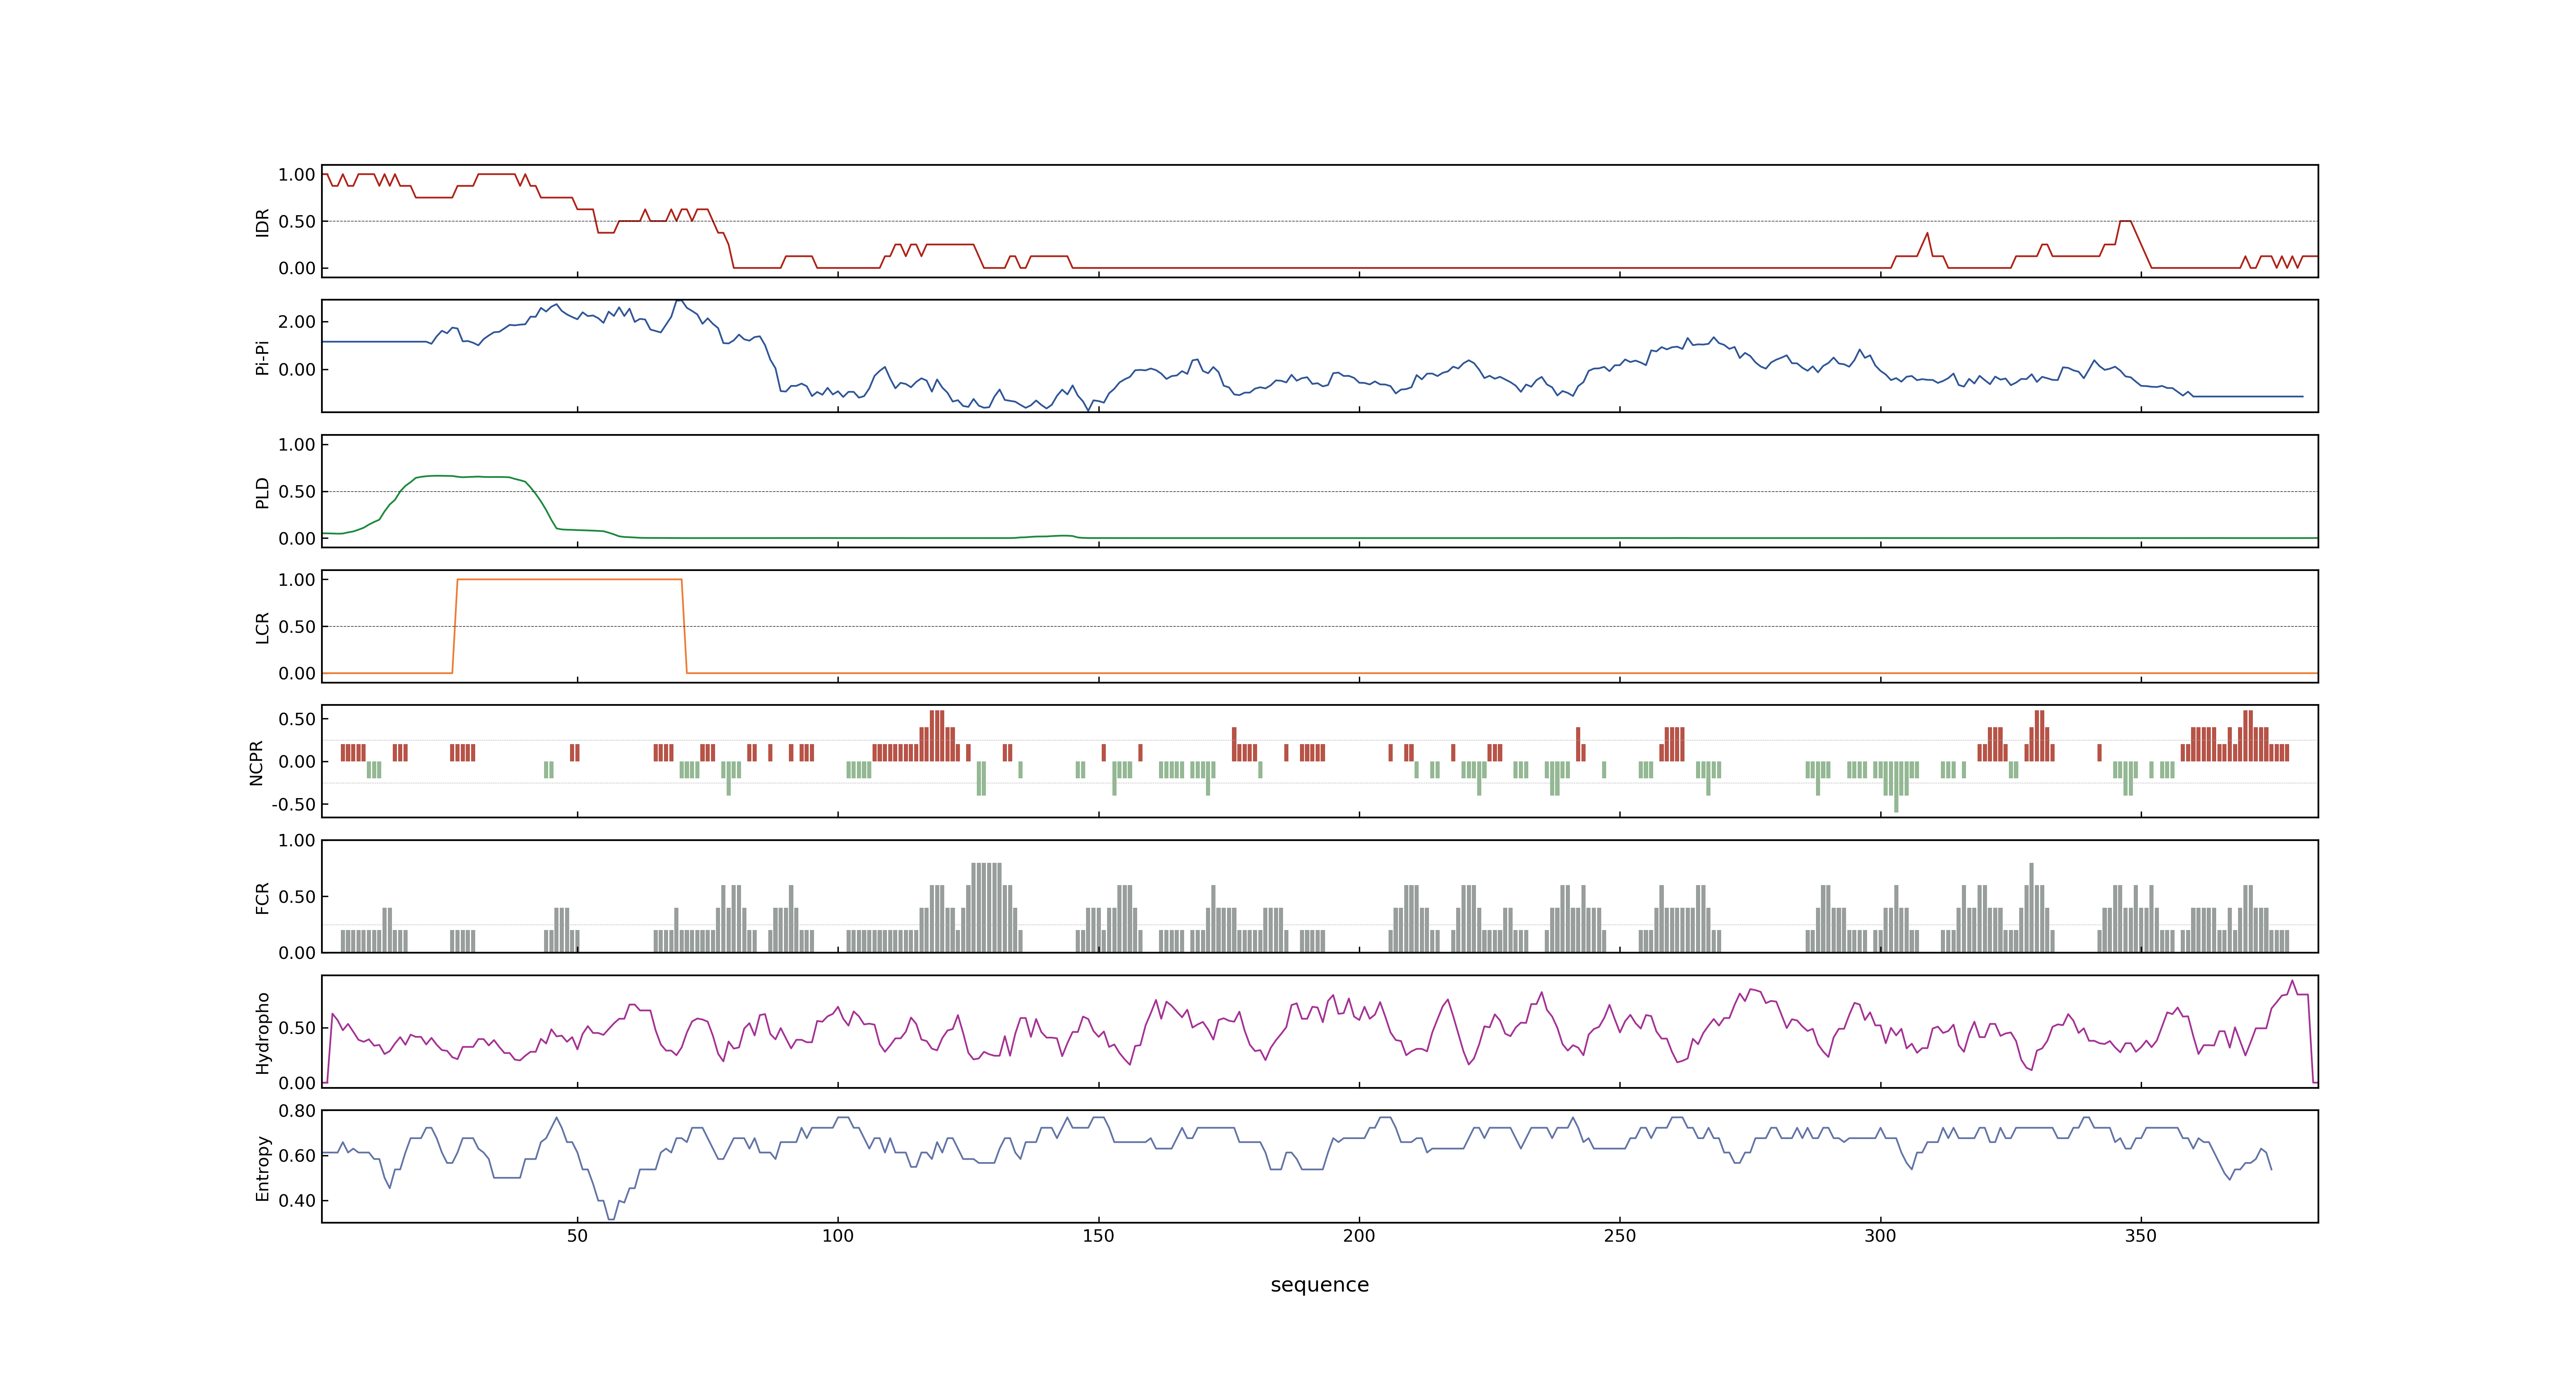
Task: Click x-axis tick label 350
Action: (2141, 1236)
